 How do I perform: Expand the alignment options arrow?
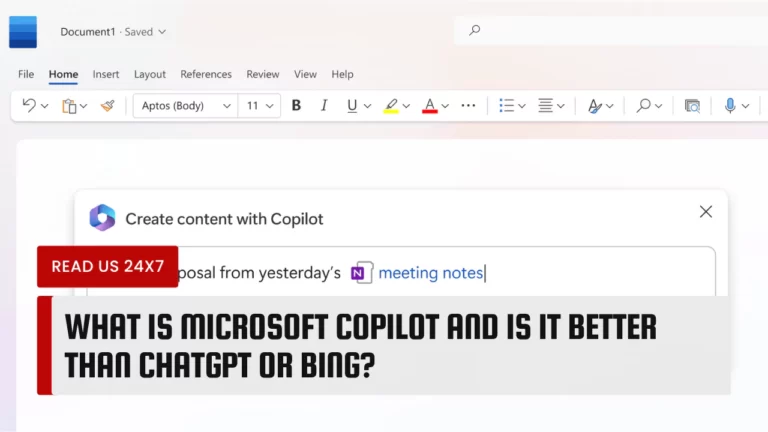(x=561, y=106)
